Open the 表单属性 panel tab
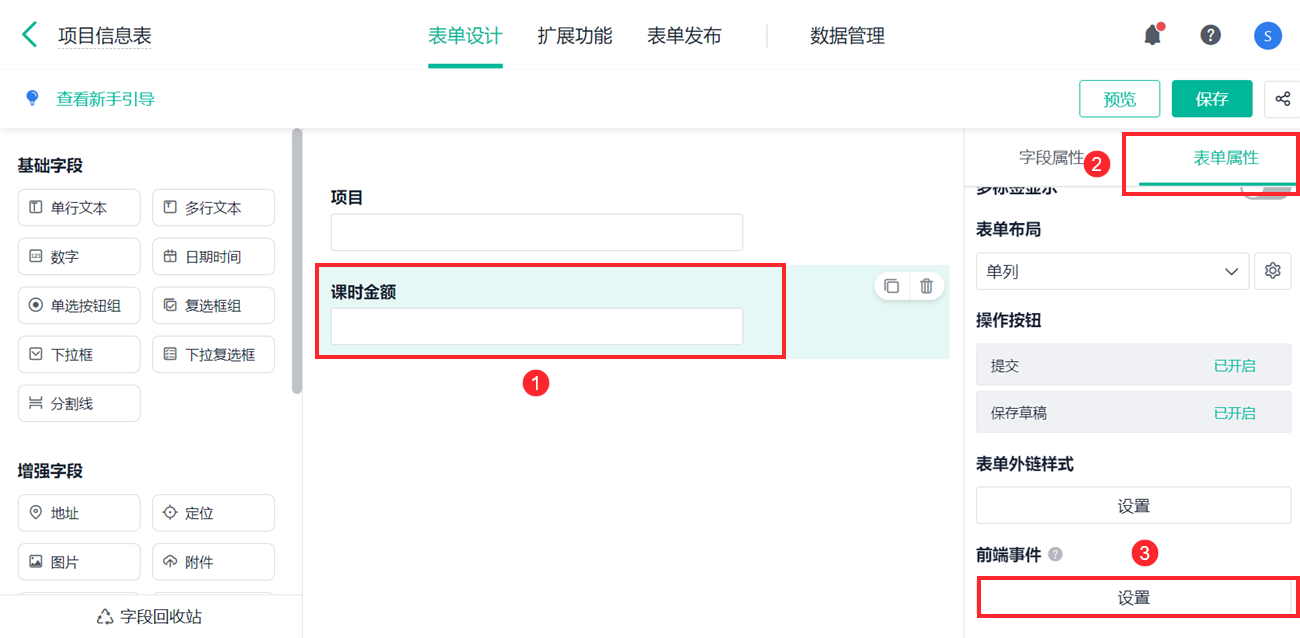Image resolution: width=1300 pixels, height=638 pixels. (1226, 158)
